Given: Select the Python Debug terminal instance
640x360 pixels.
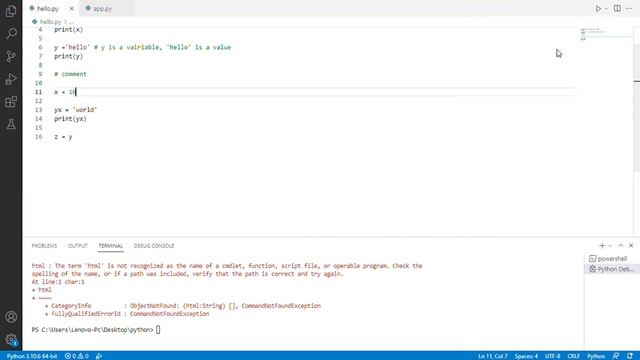Looking at the screenshot, I should pos(612,269).
